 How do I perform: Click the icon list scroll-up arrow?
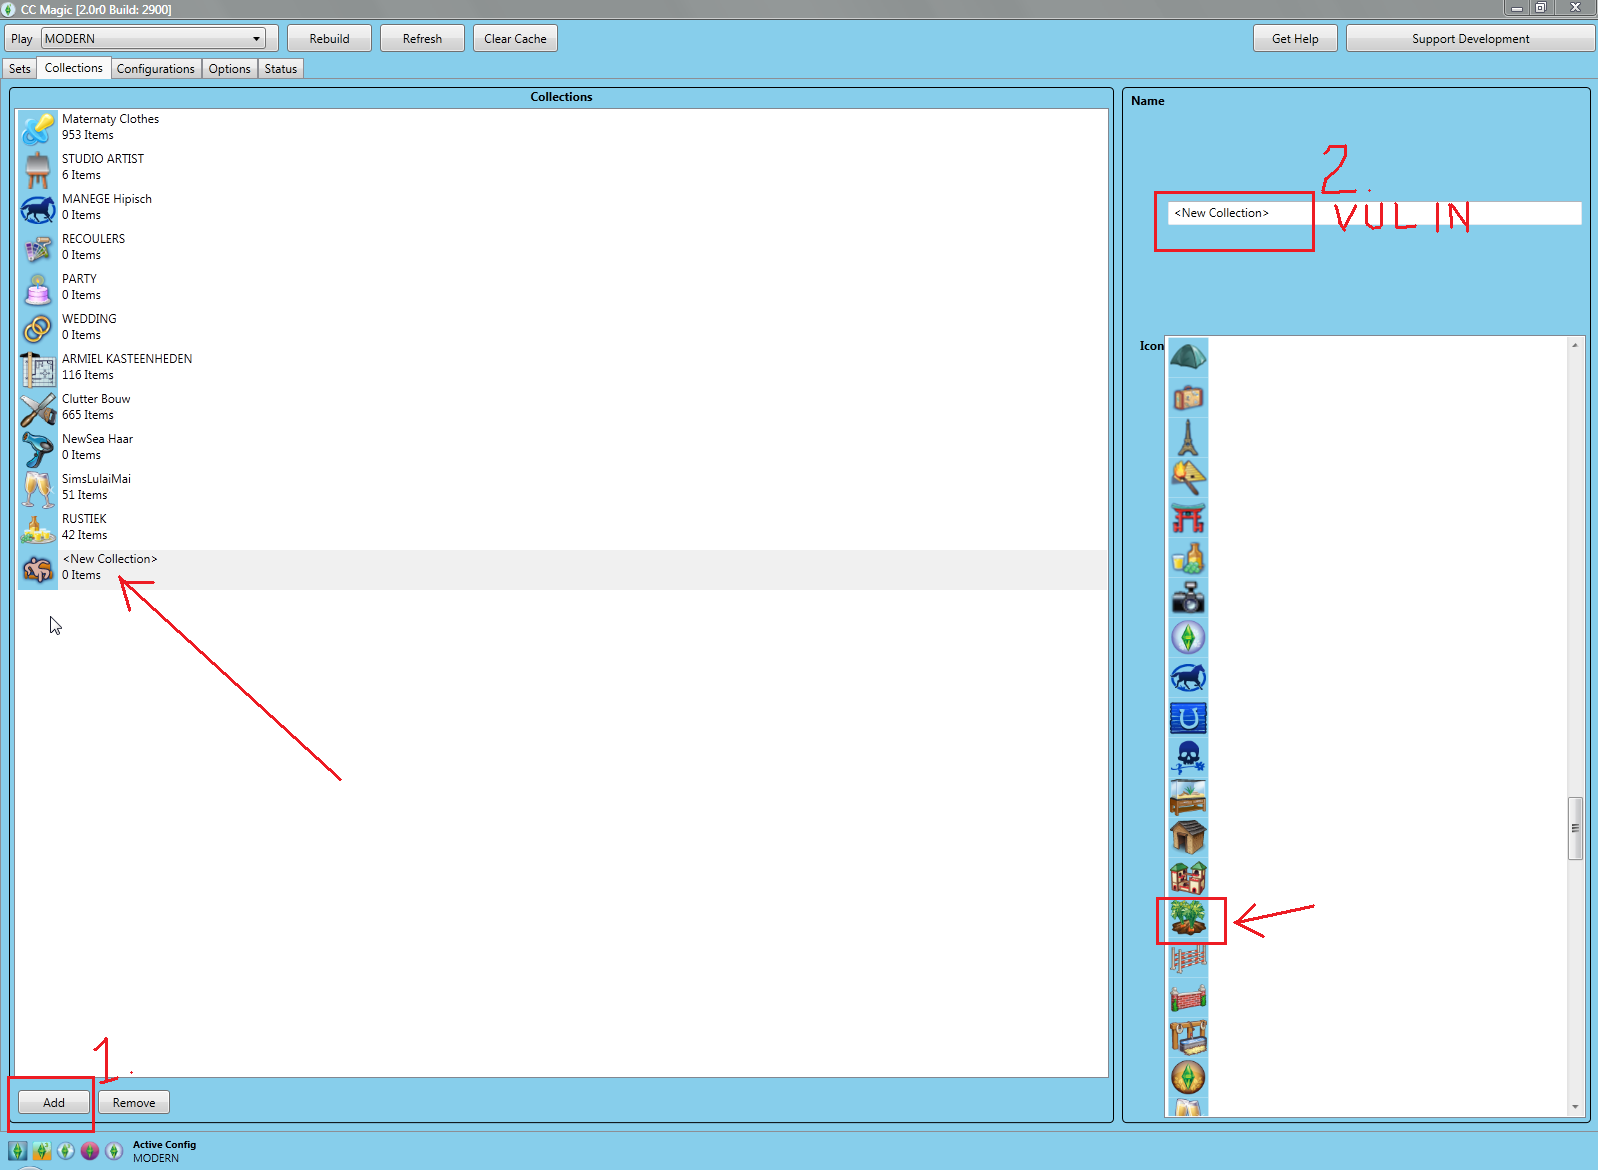tap(1575, 345)
